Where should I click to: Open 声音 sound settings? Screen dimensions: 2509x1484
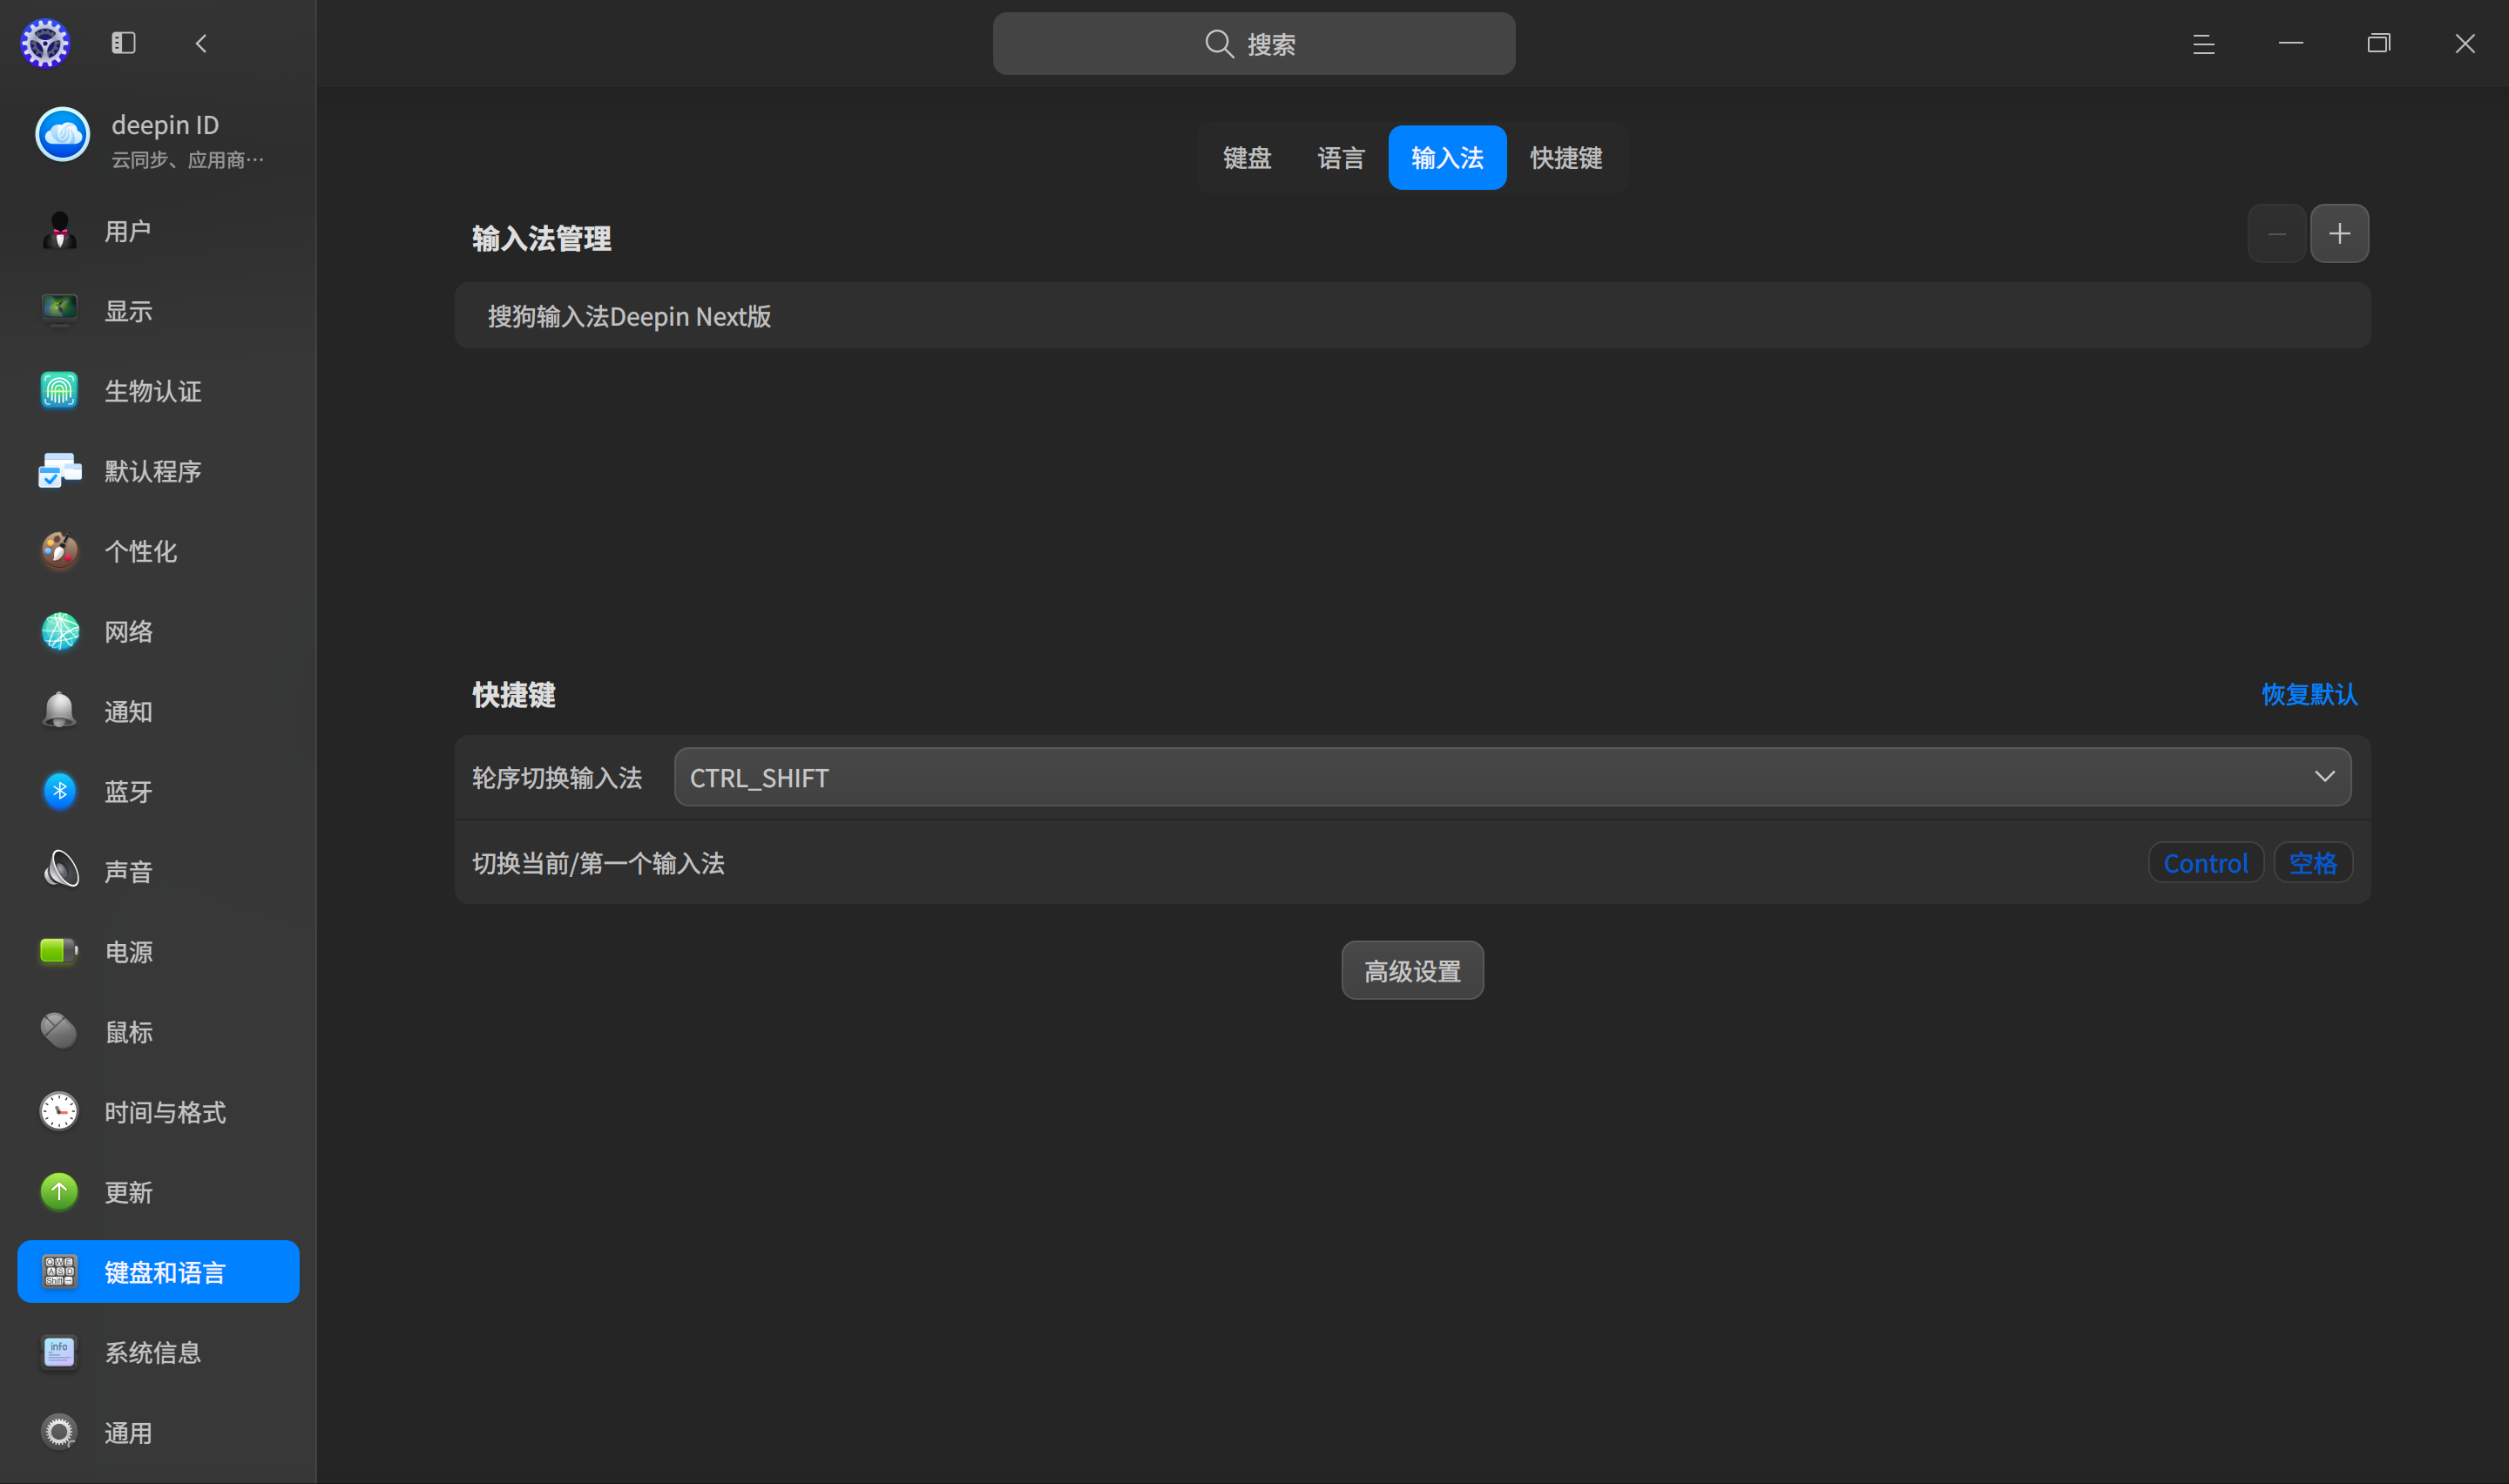click(158, 871)
